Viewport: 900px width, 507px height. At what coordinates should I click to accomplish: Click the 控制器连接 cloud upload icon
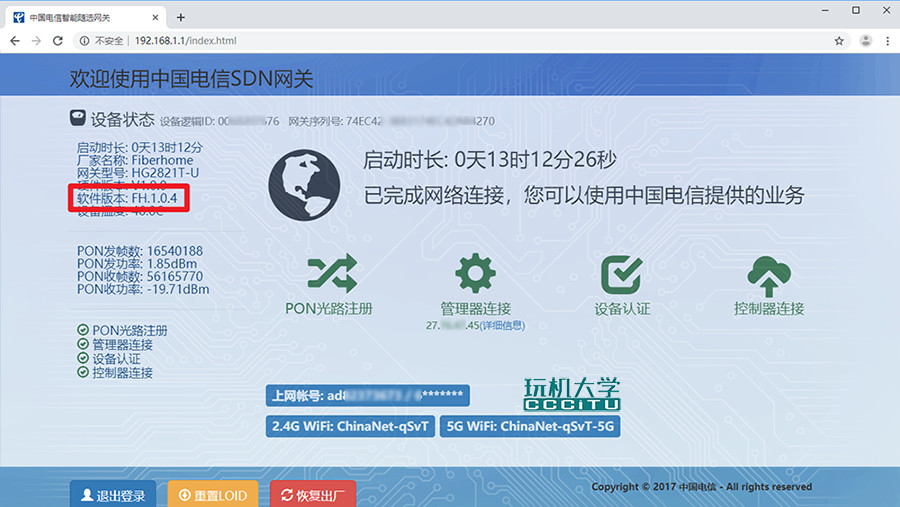pos(769,273)
